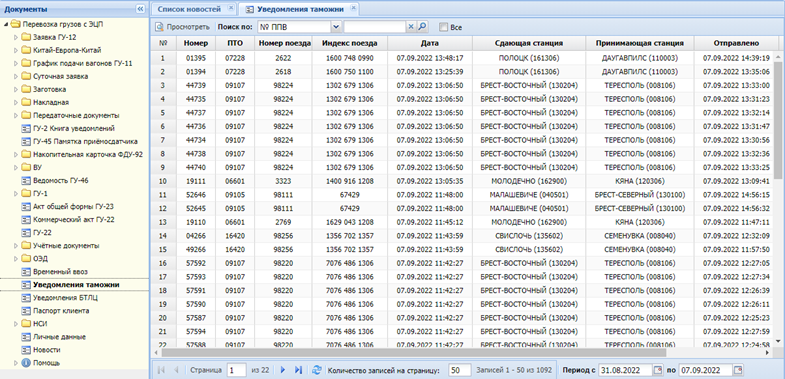Viewport: 785px width, 379px height.
Task: Click the по end date field
Action: coord(706,370)
